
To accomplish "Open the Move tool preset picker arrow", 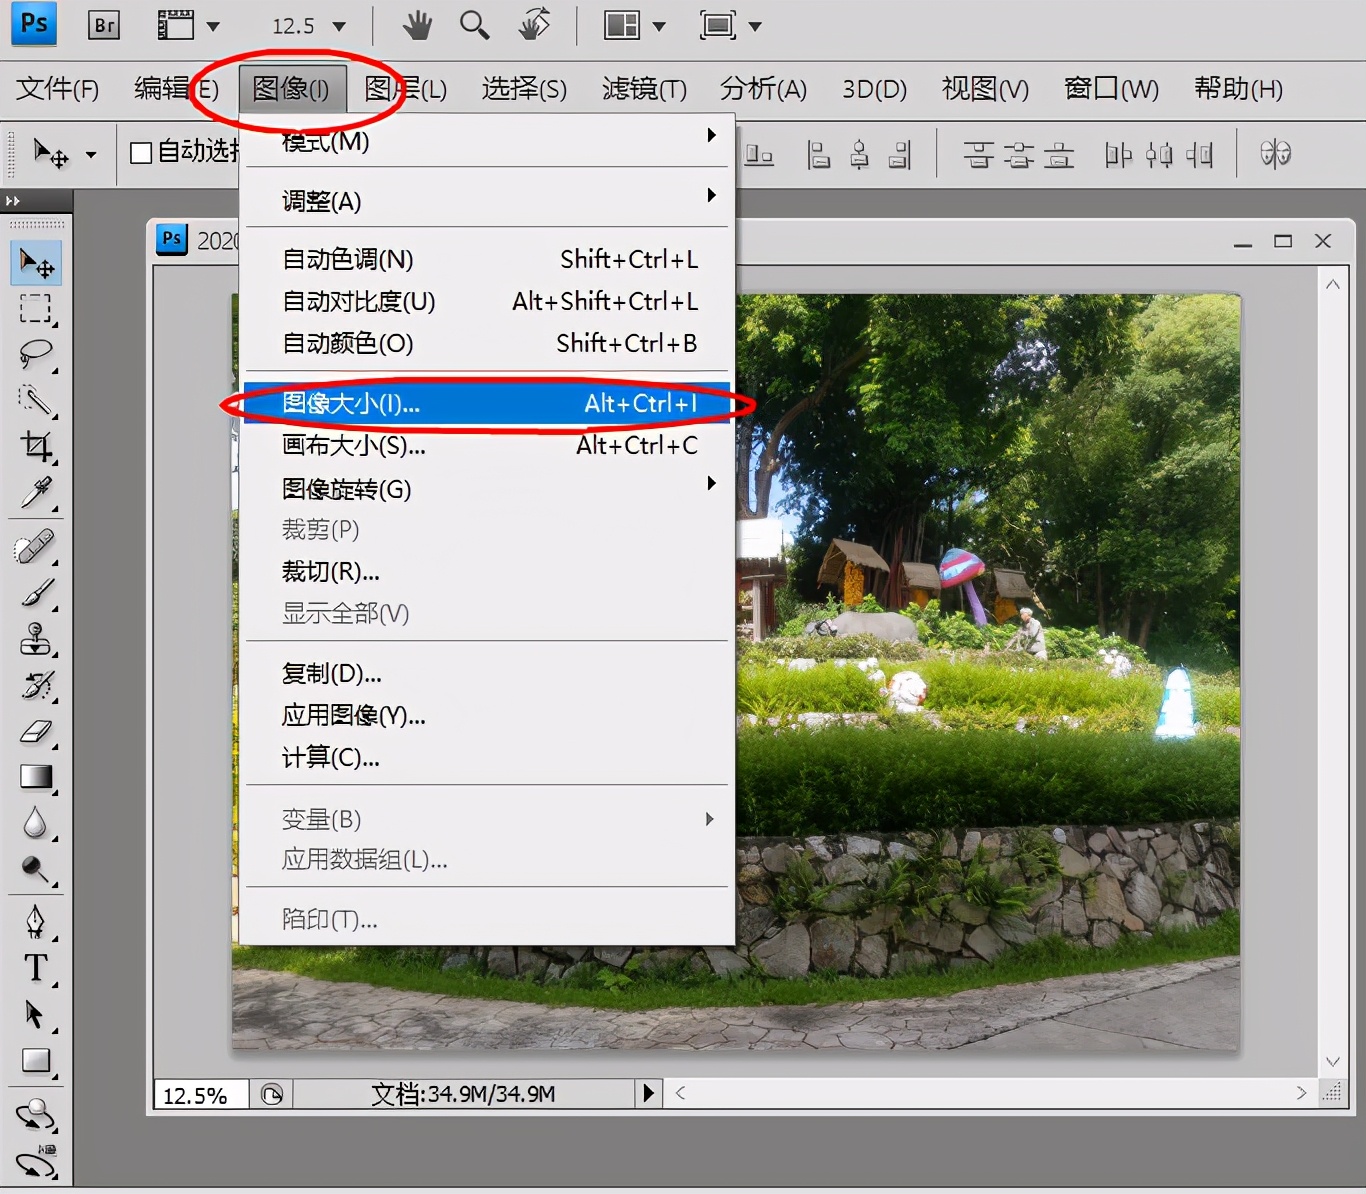I will [x=91, y=154].
